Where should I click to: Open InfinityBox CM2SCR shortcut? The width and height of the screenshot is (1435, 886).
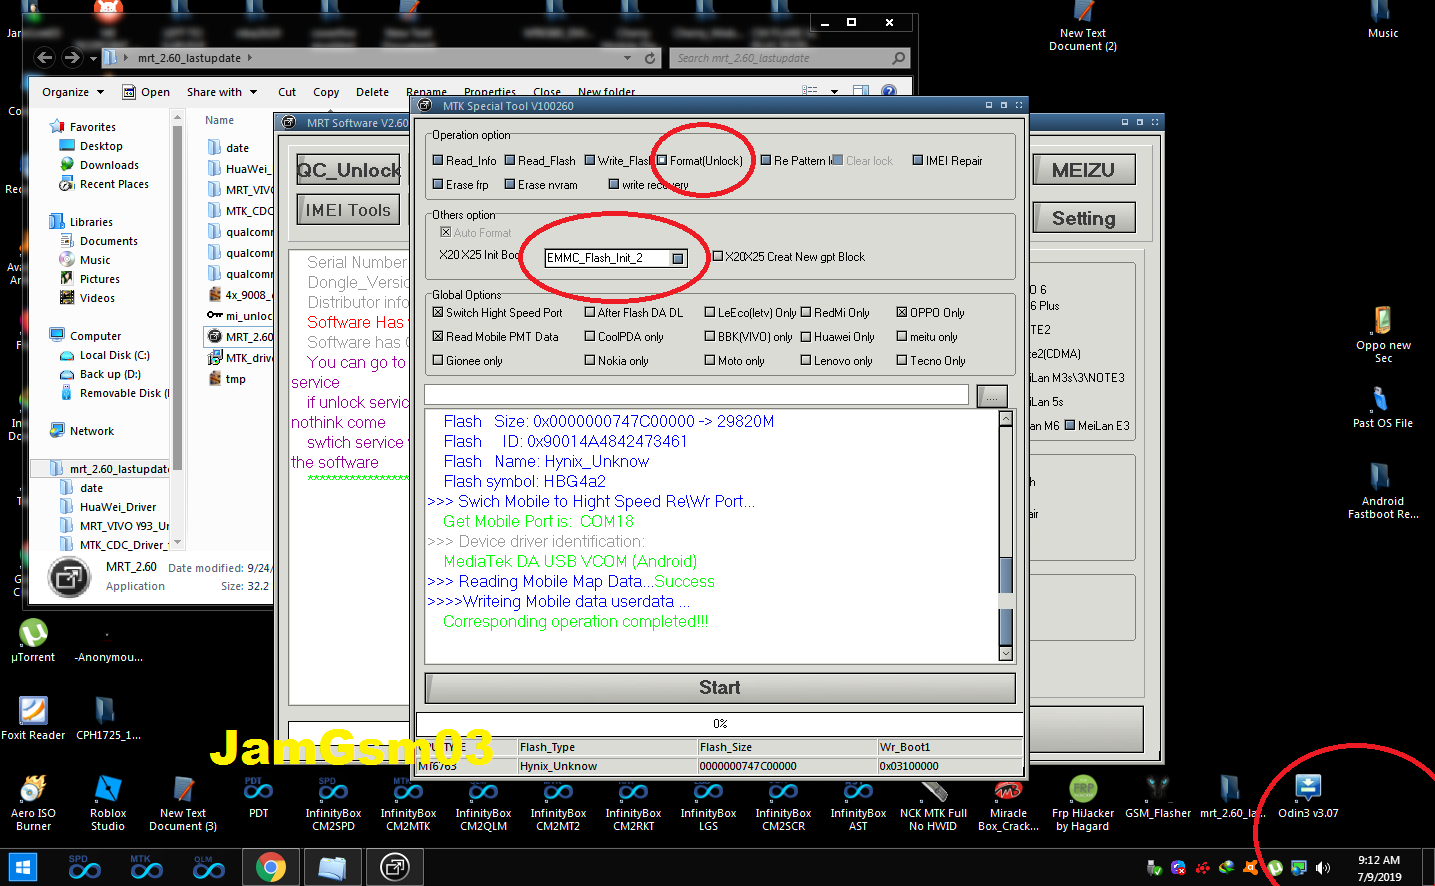(783, 803)
